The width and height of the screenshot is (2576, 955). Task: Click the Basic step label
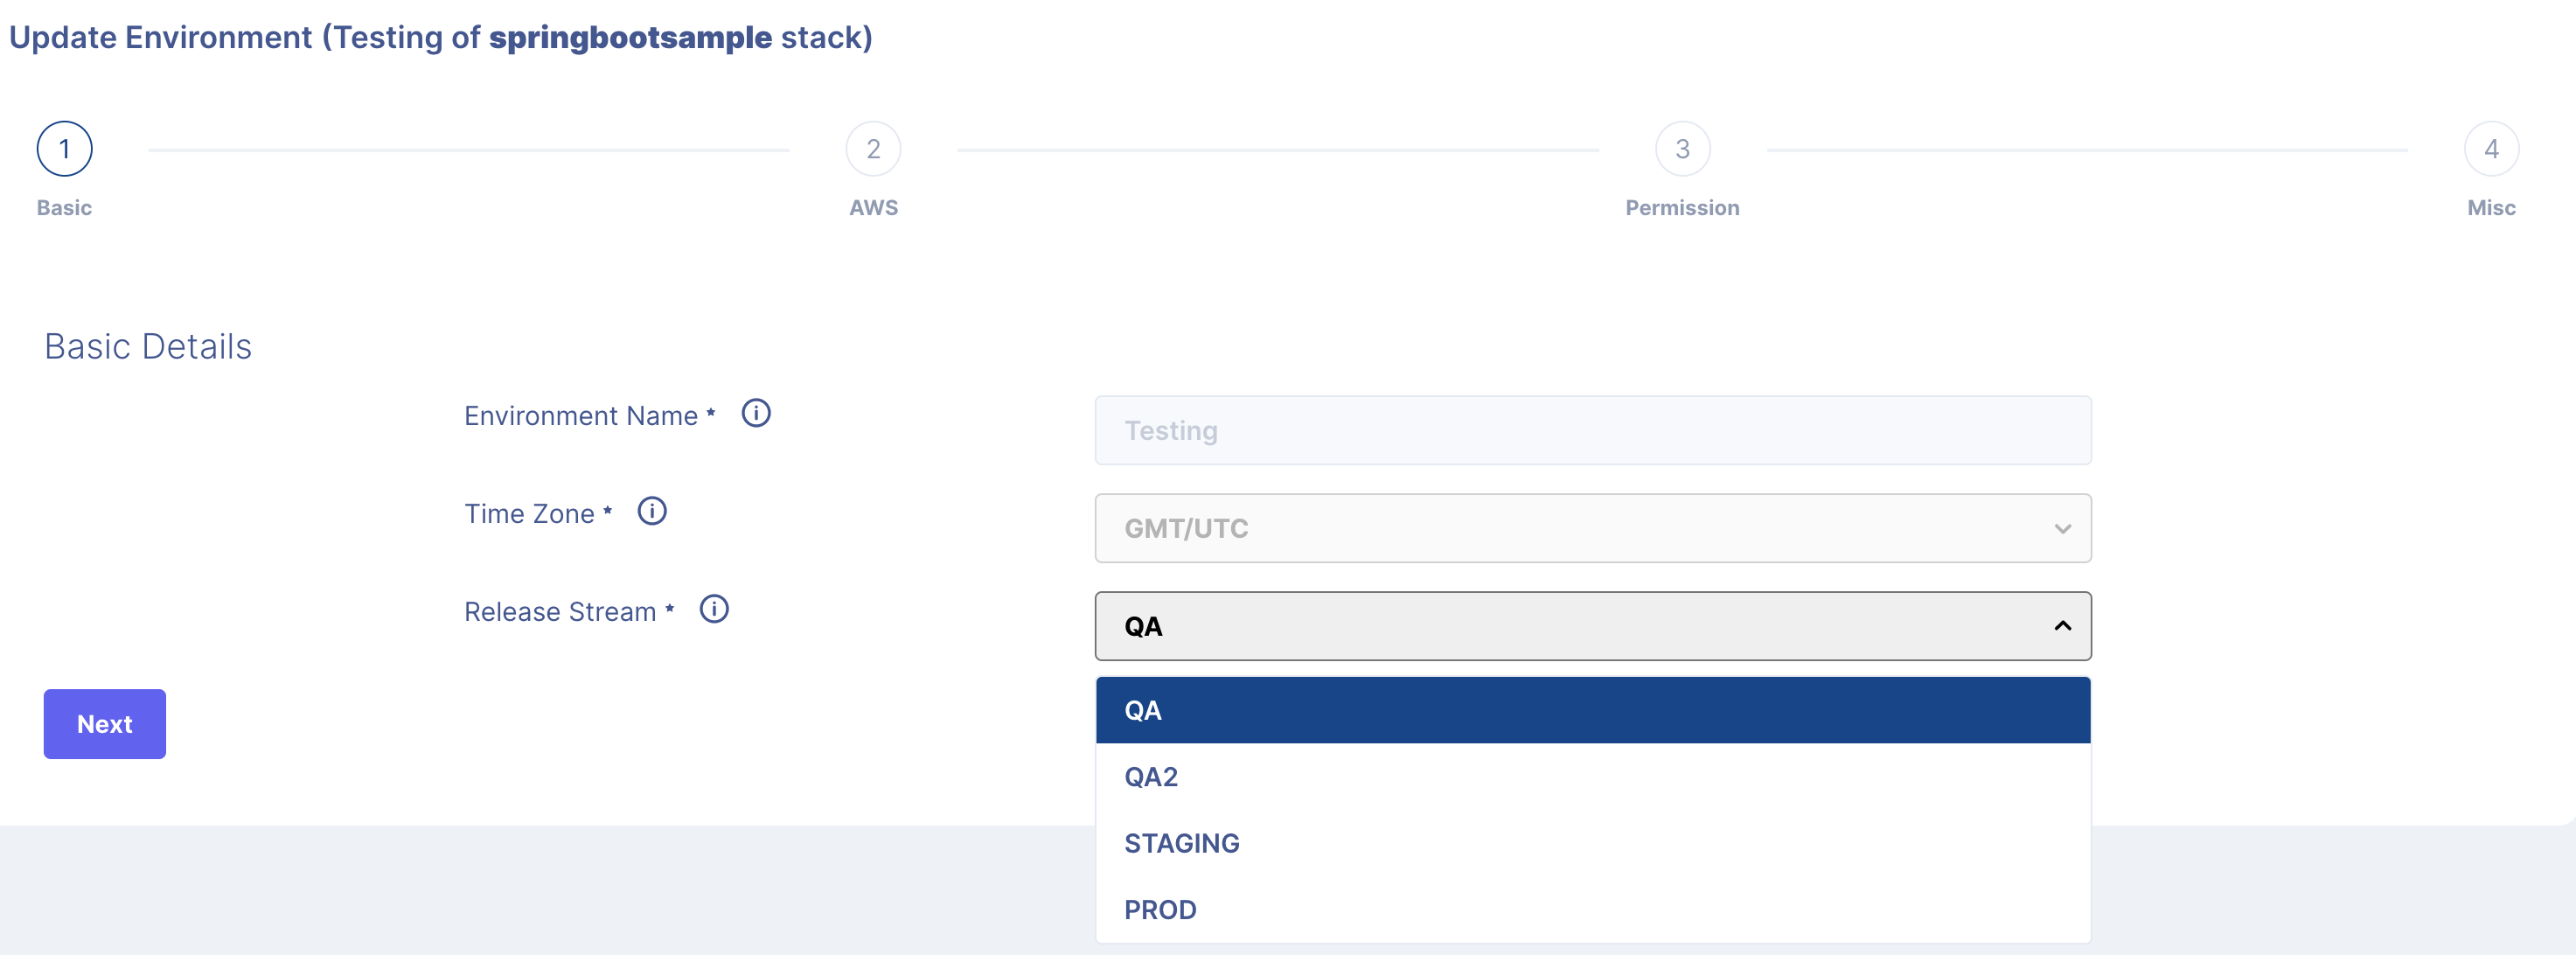click(65, 208)
